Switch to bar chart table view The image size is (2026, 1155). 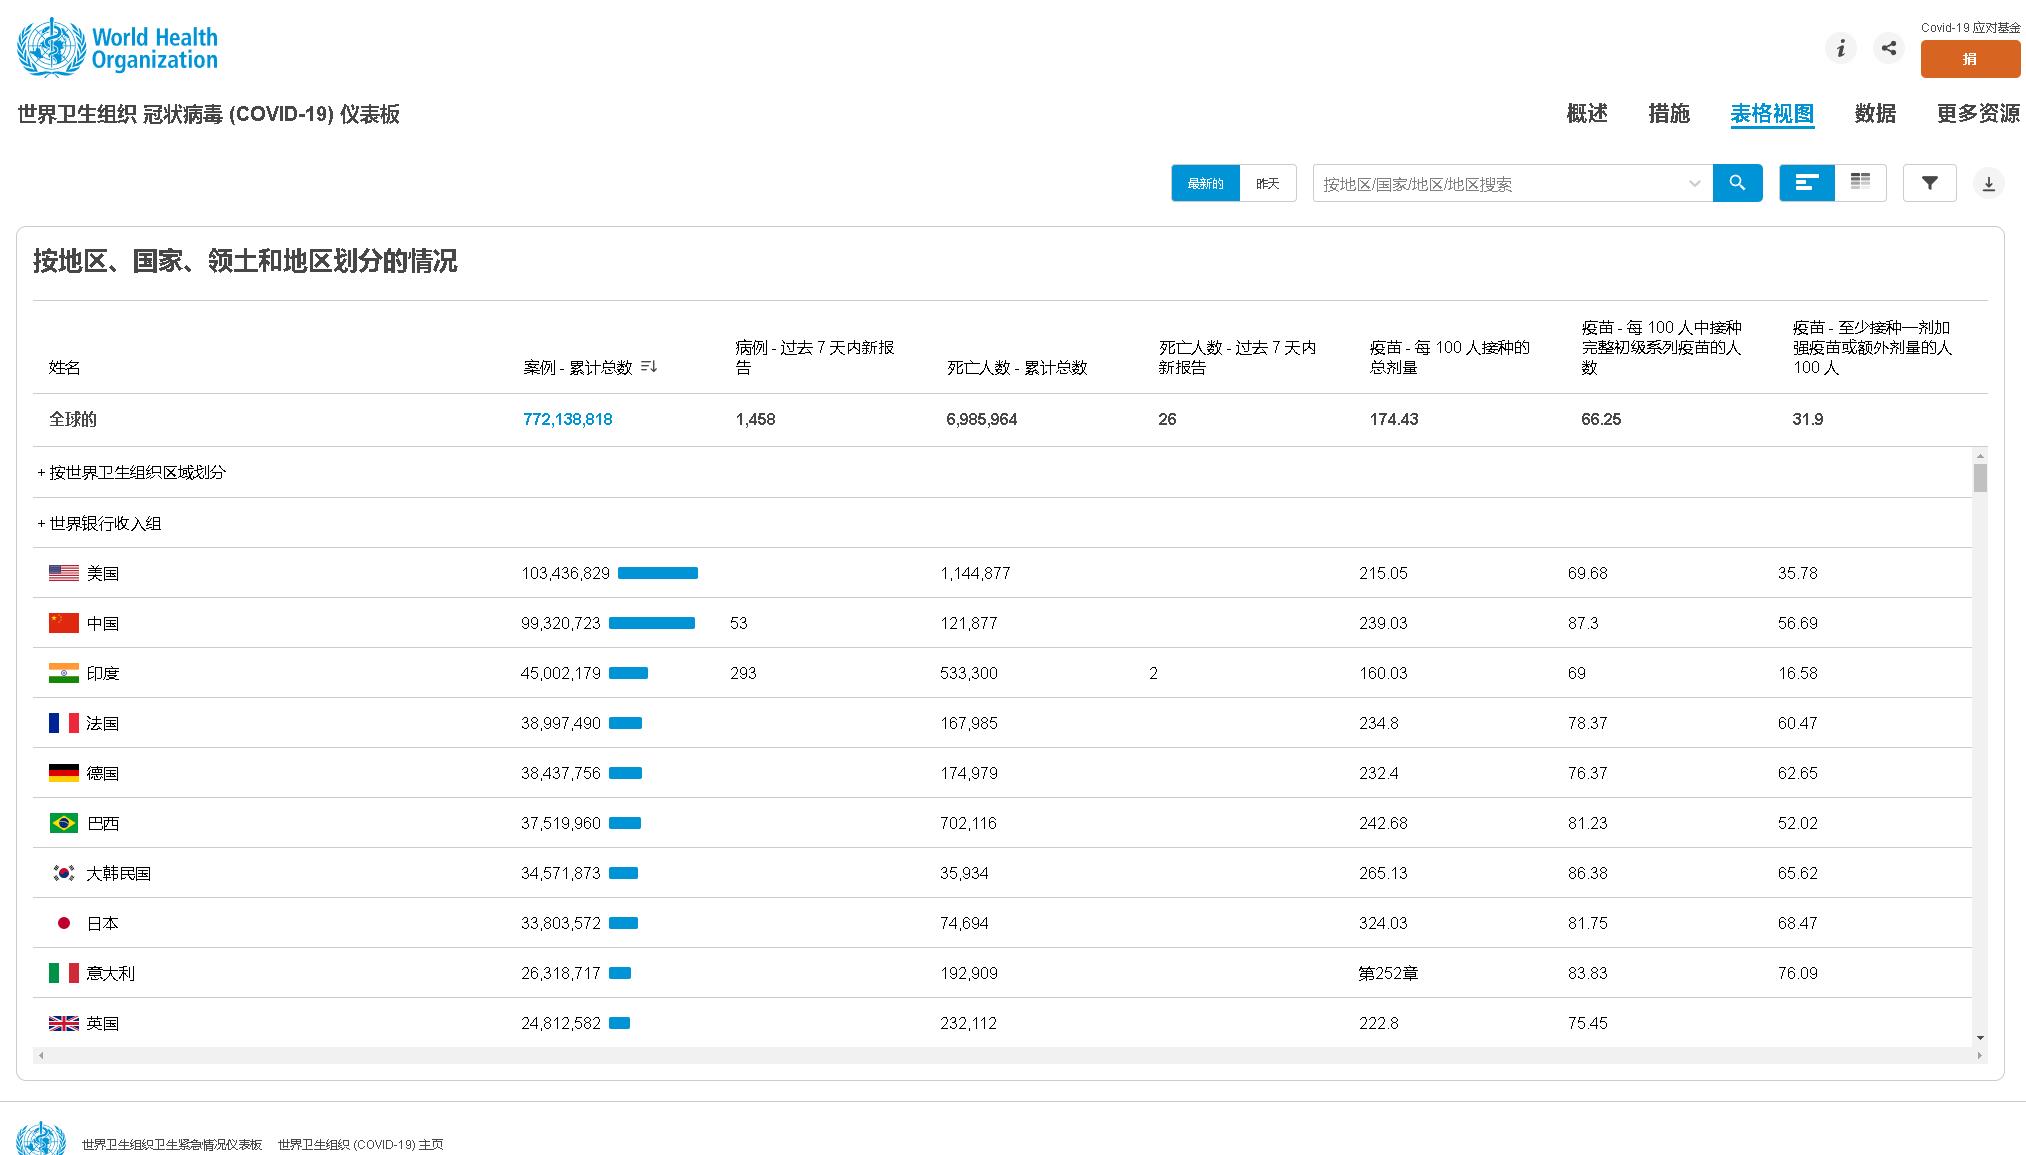click(x=1807, y=183)
